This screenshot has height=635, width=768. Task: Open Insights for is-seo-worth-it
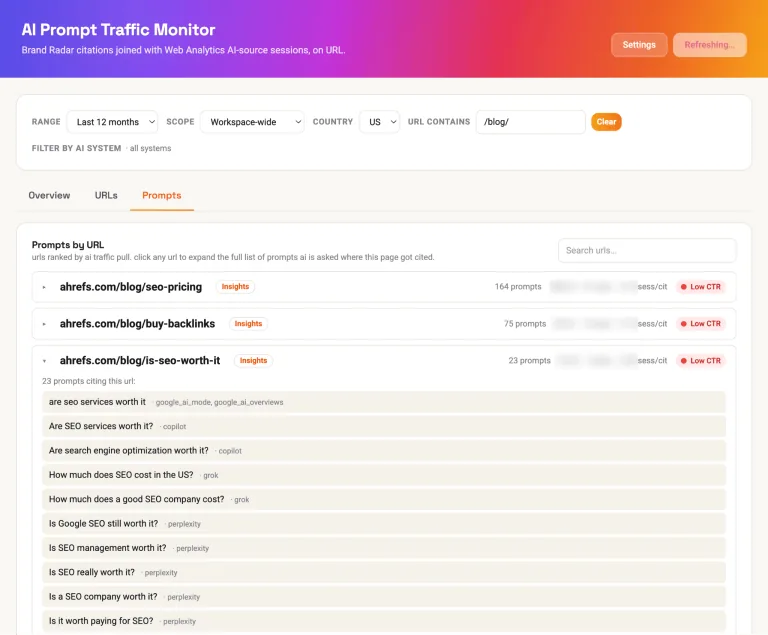(x=253, y=360)
